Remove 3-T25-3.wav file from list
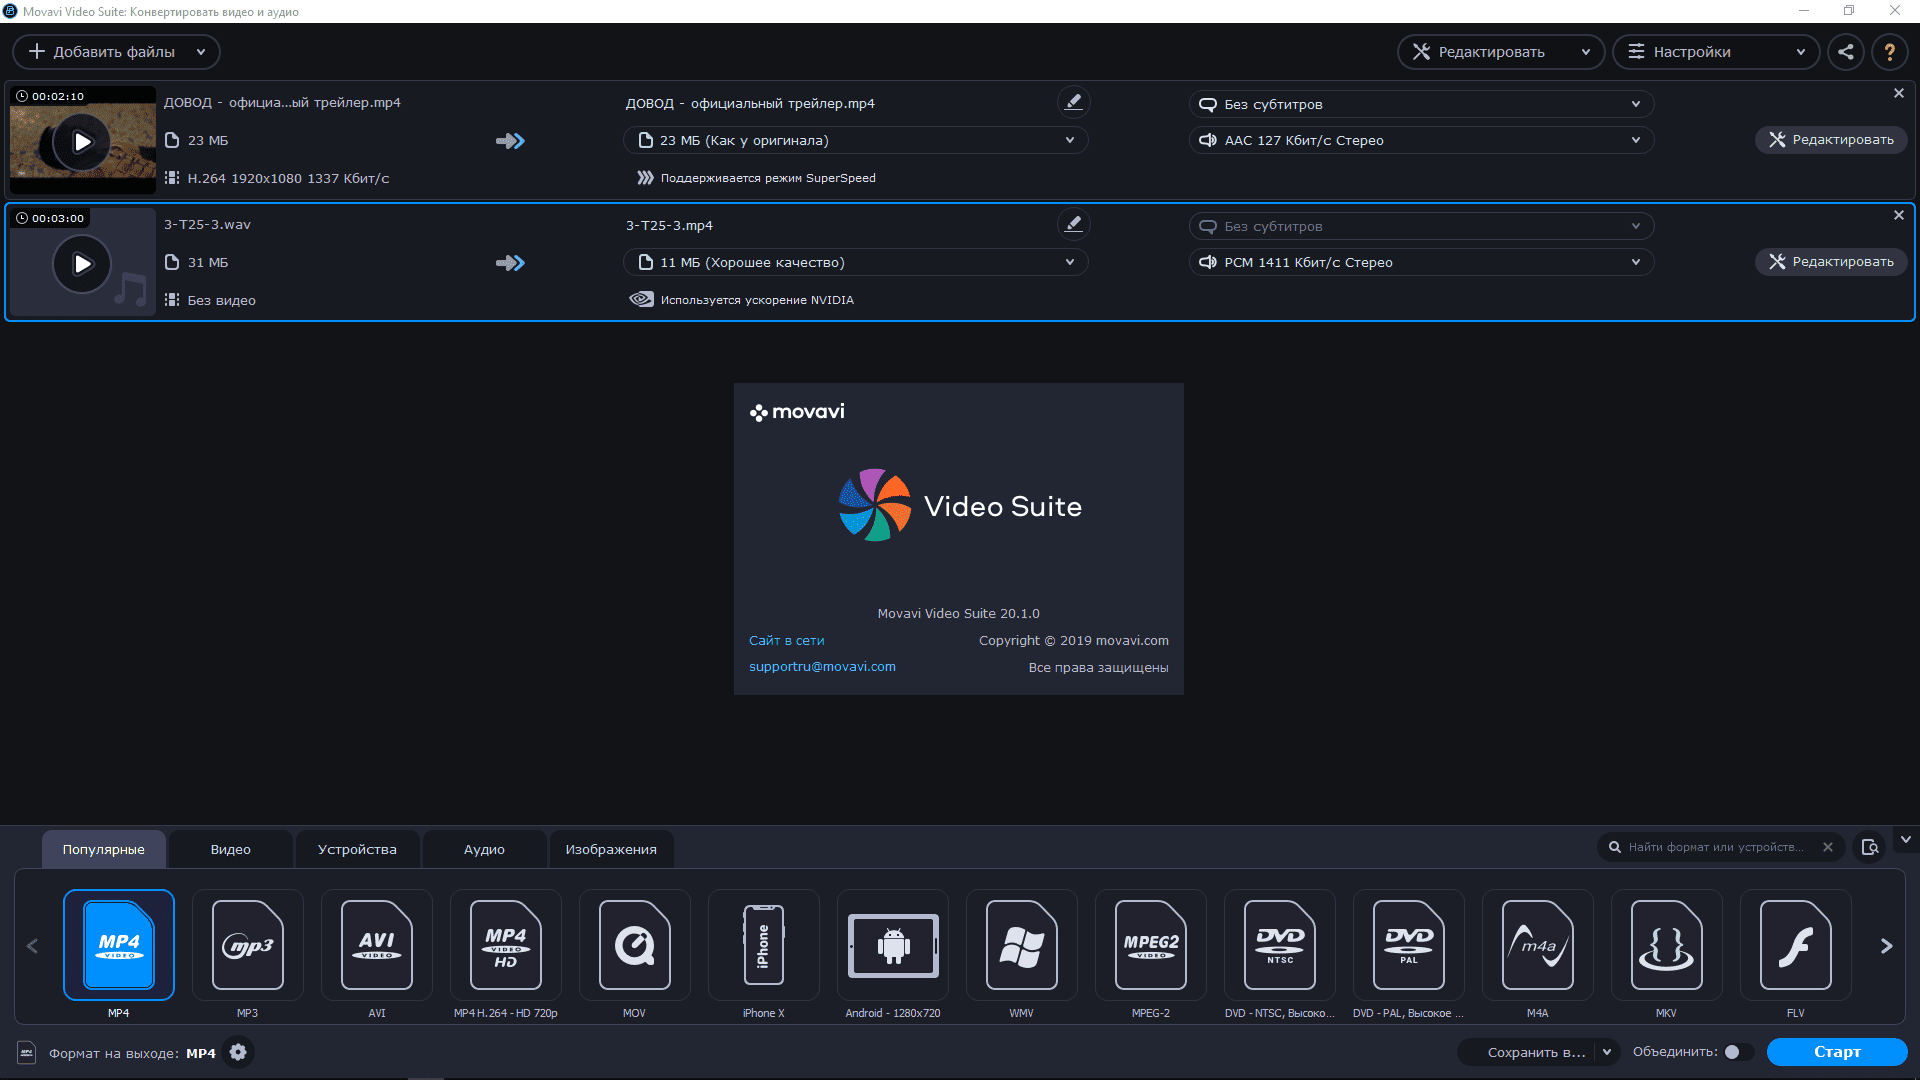 click(x=1898, y=215)
